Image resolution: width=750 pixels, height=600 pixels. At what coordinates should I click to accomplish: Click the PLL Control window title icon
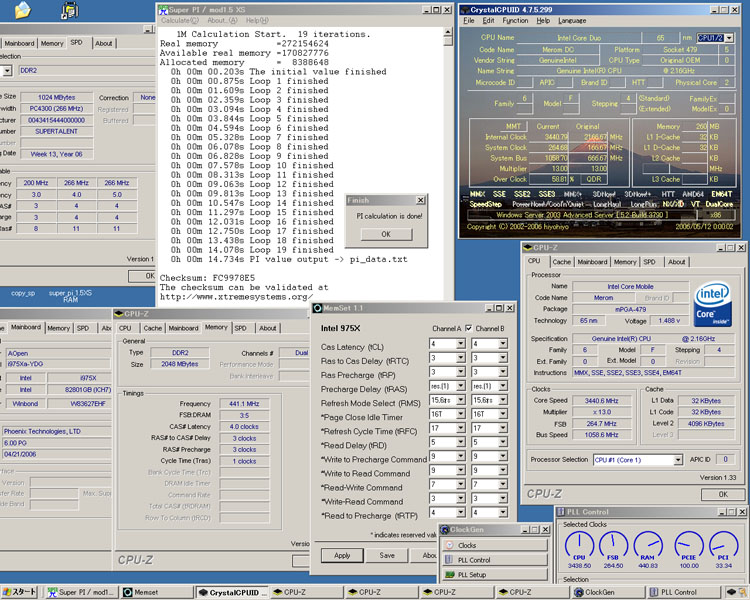(x=561, y=512)
